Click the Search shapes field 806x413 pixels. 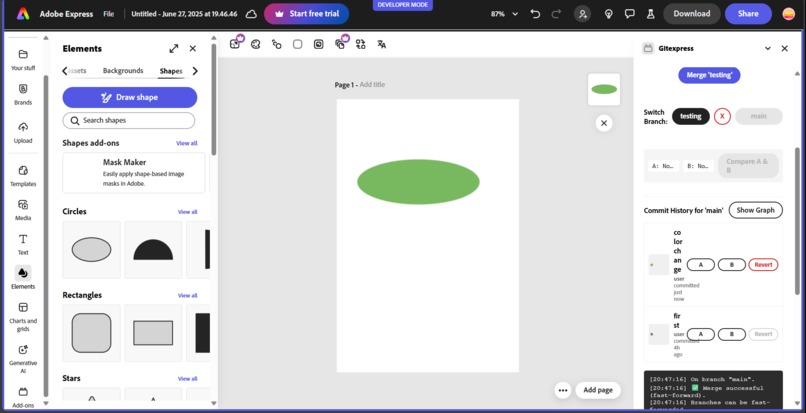pyautogui.click(x=129, y=120)
